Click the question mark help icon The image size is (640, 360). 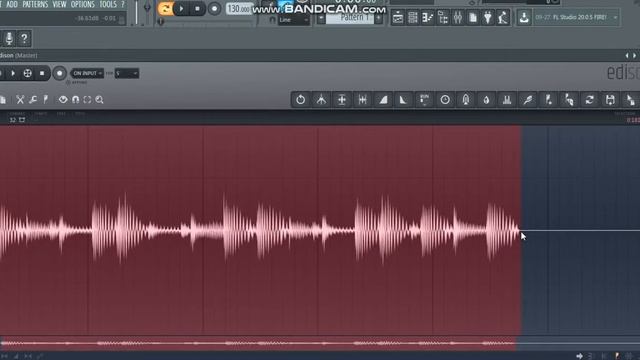click(24, 39)
